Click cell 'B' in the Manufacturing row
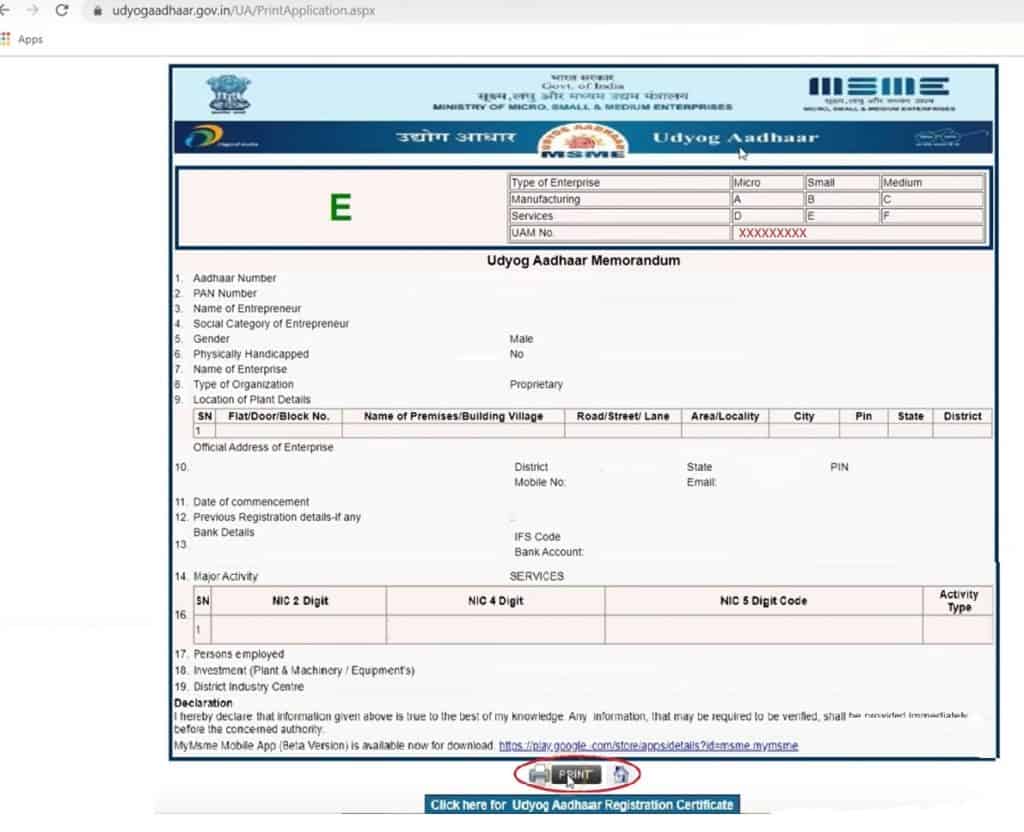The width and height of the screenshot is (1024, 832). pyautogui.click(x=842, y=199)
